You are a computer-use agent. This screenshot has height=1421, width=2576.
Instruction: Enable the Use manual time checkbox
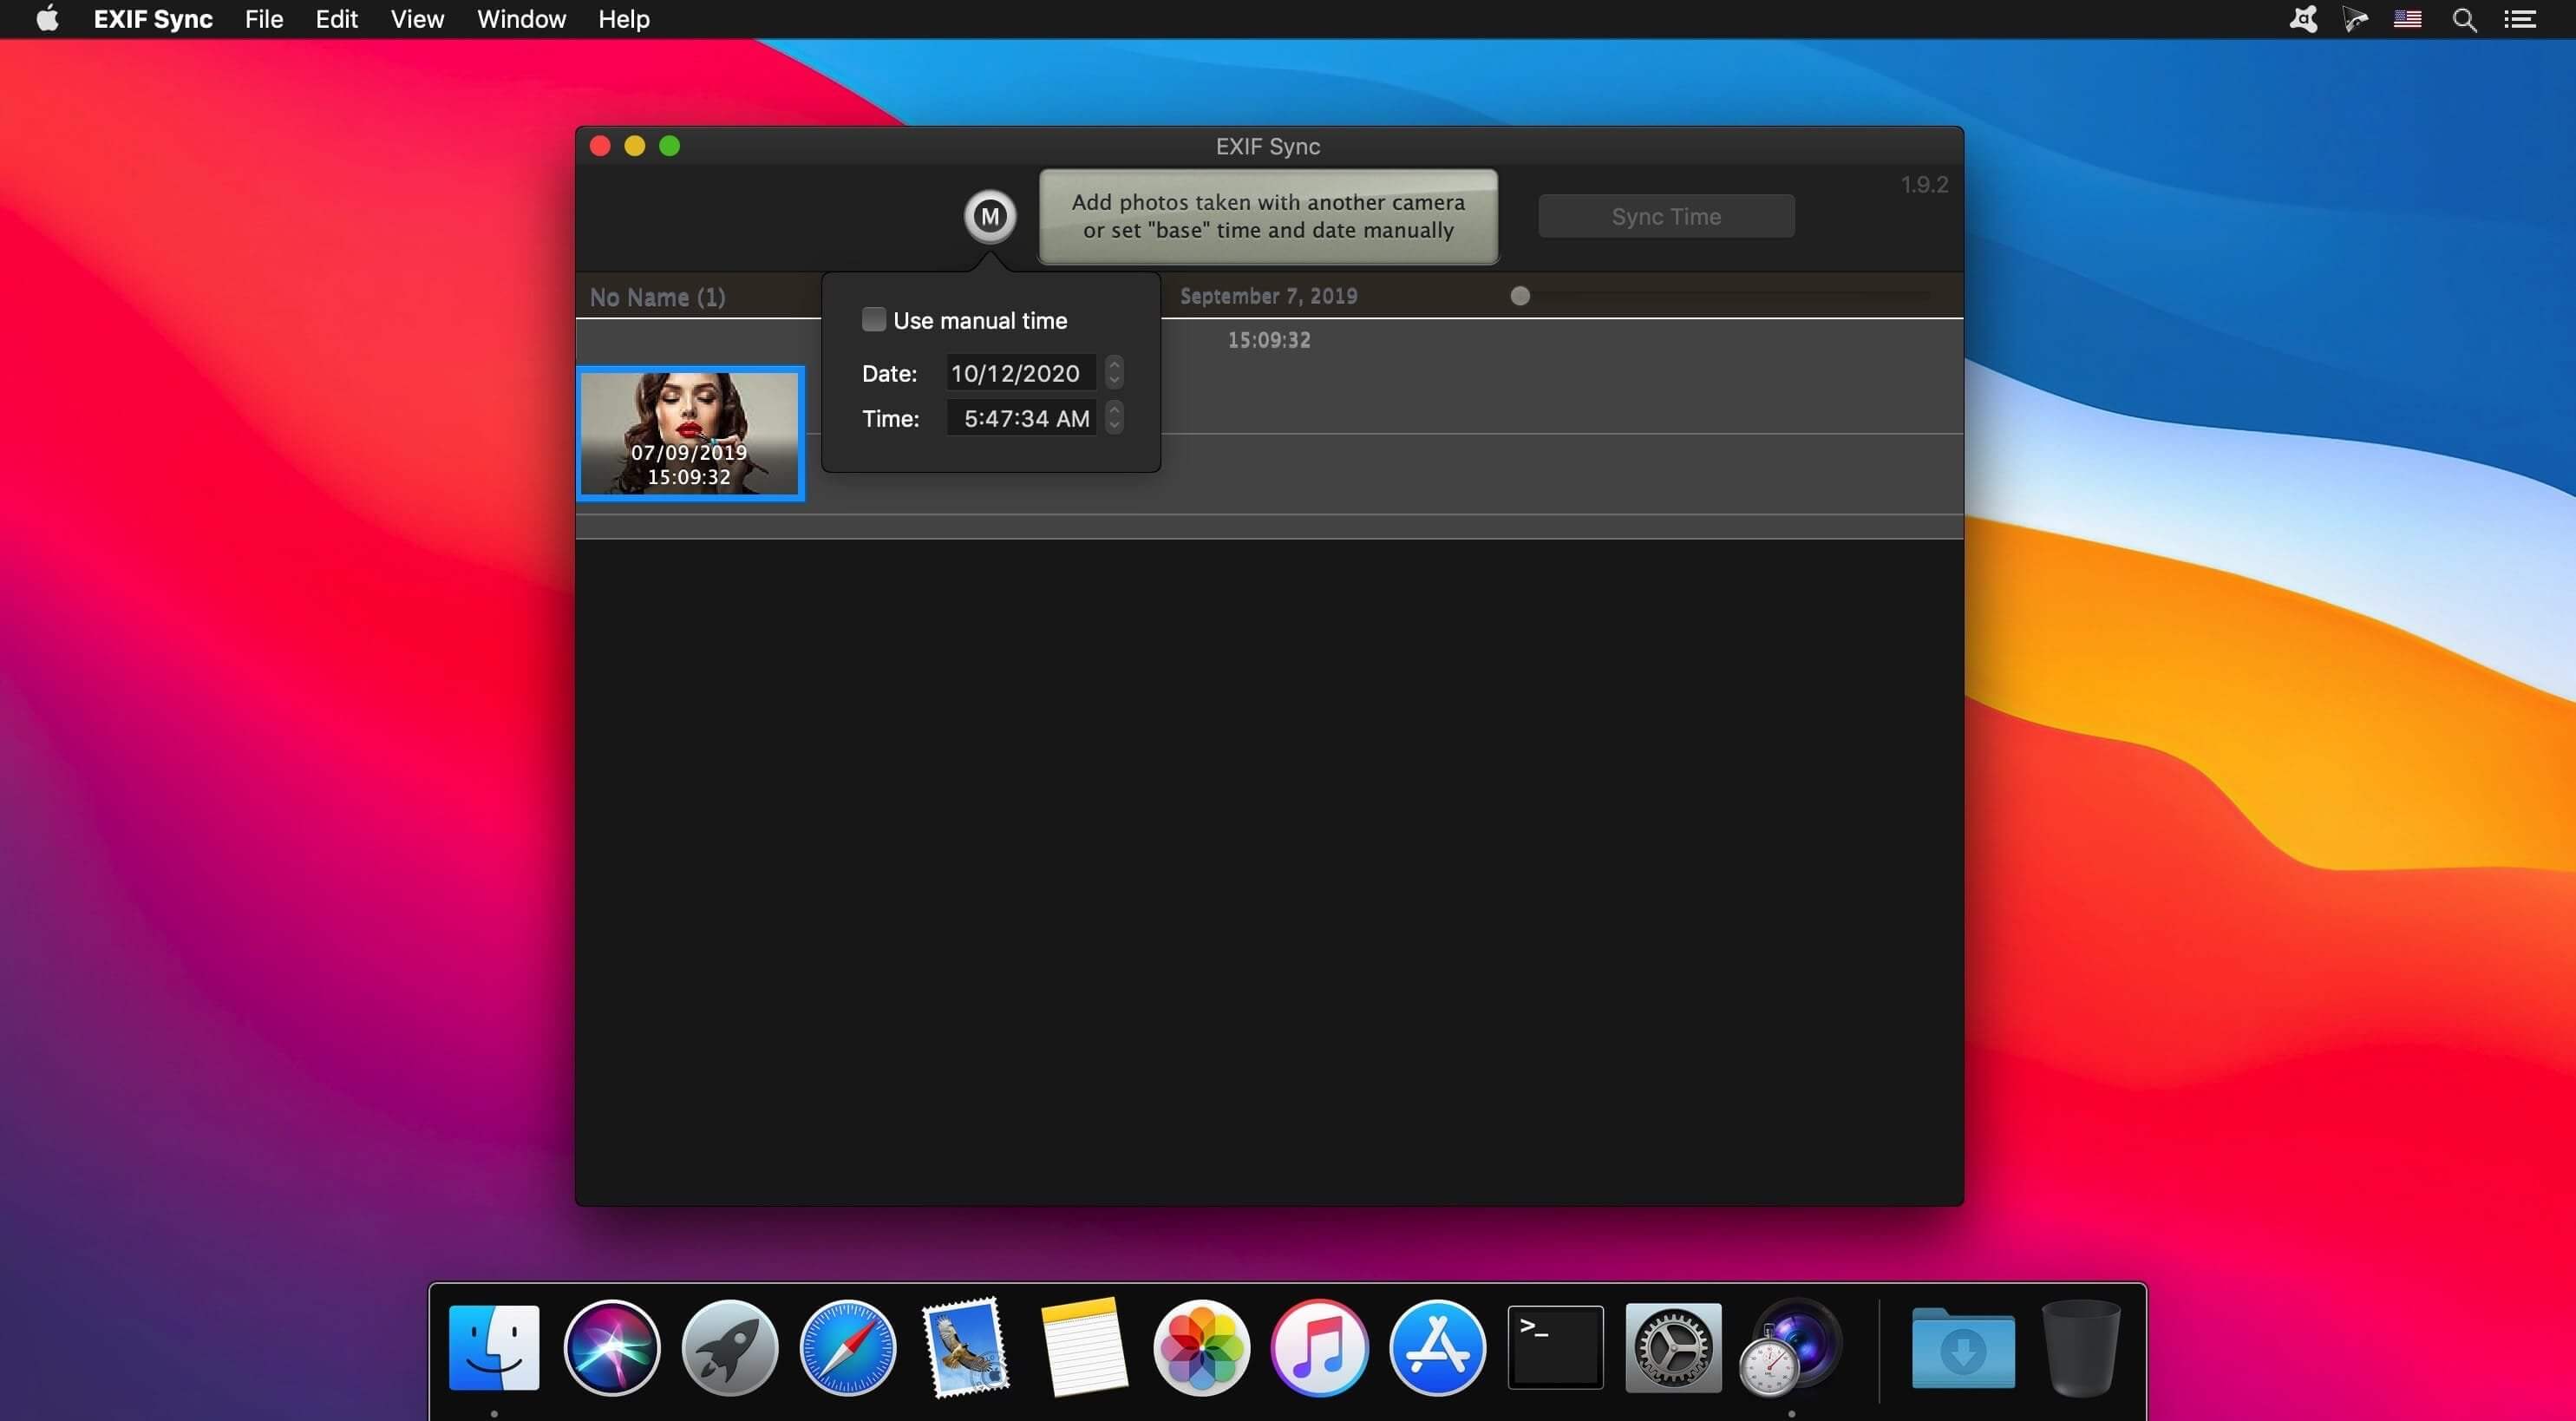(x=873, y=320)
